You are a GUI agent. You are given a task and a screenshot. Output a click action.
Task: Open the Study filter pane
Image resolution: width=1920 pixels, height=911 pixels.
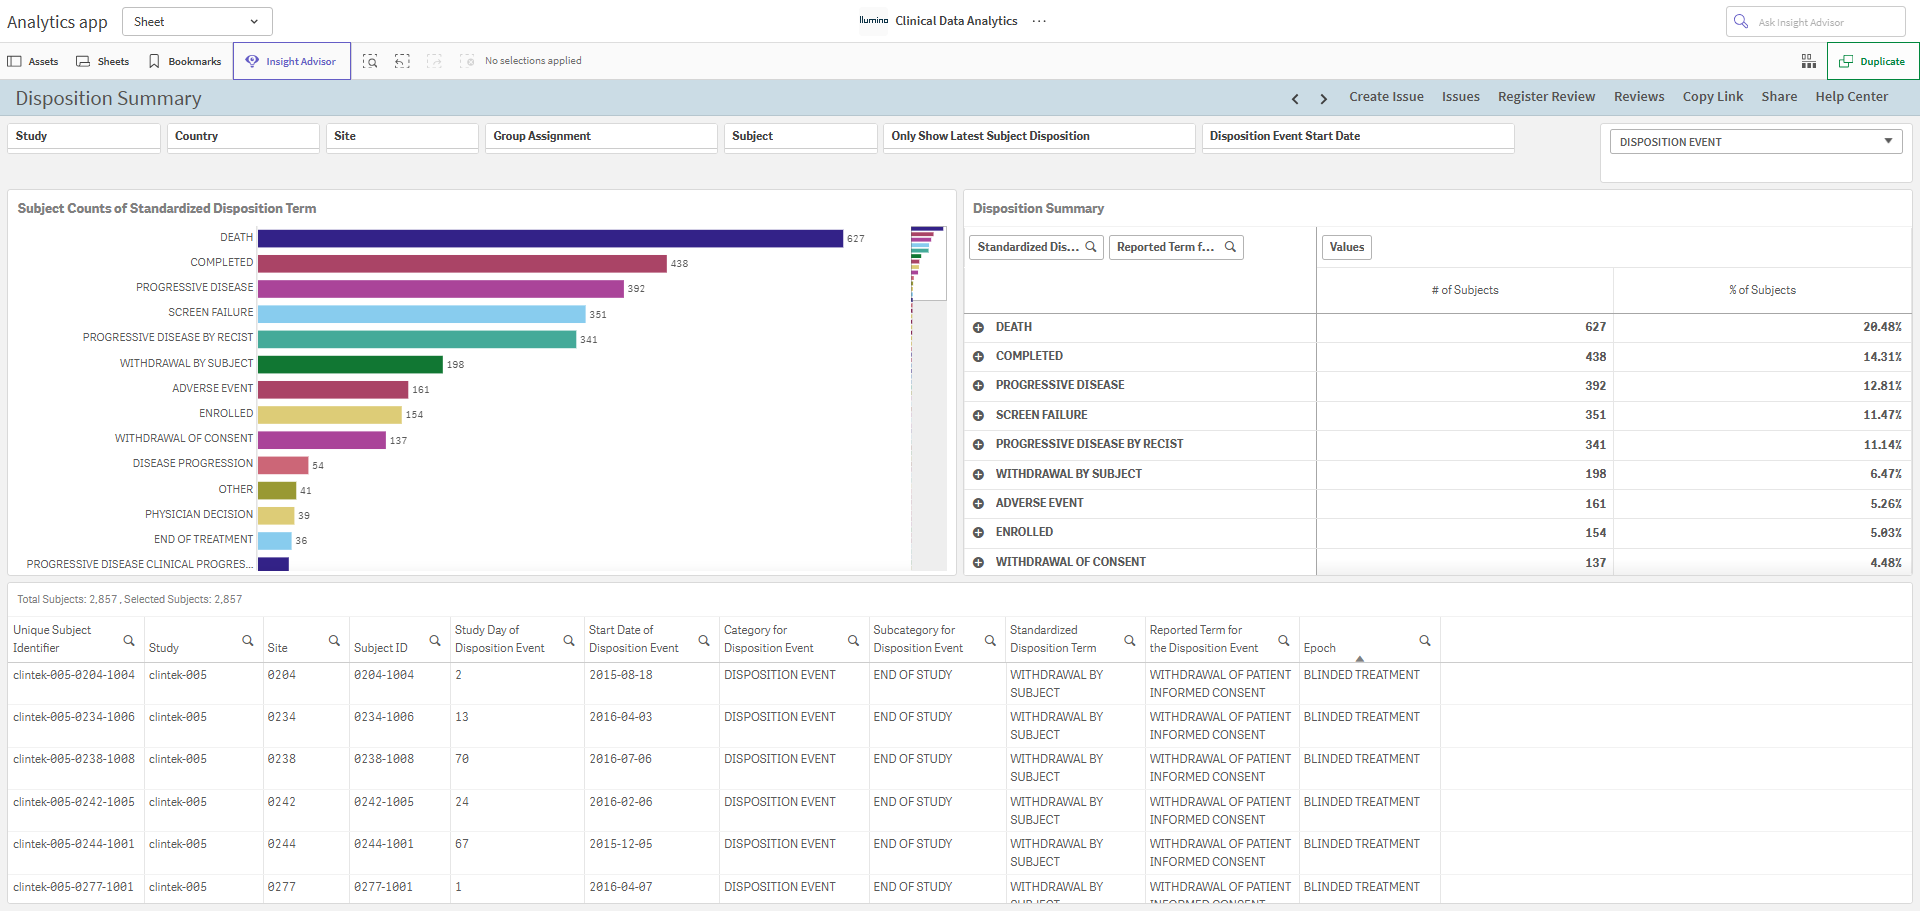point(84,136)
